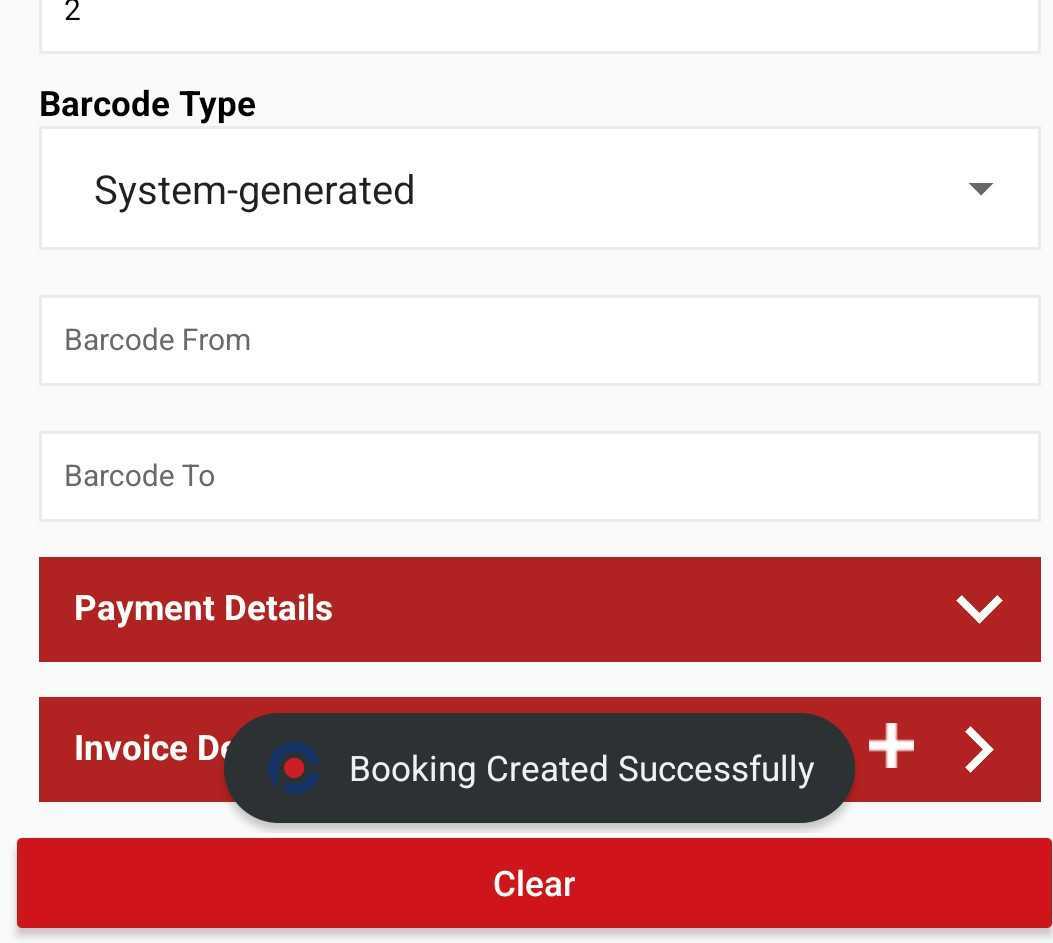Open the System-generated barcode type dropdown
The image size is (1053, 943).
540,189
